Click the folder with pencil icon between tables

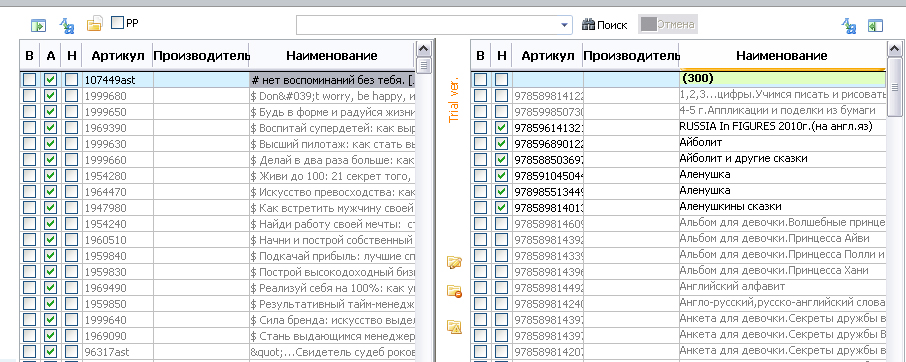click(455, 262)
